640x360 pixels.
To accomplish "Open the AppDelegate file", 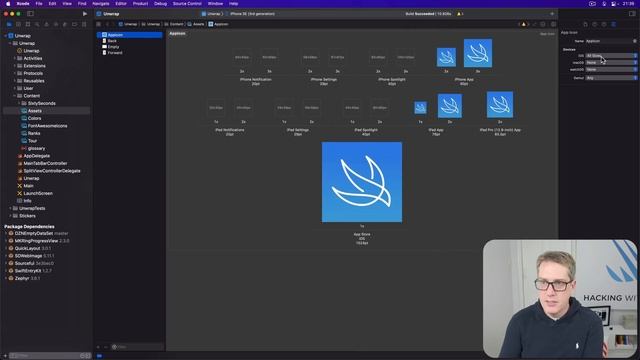I will (36, 156).
